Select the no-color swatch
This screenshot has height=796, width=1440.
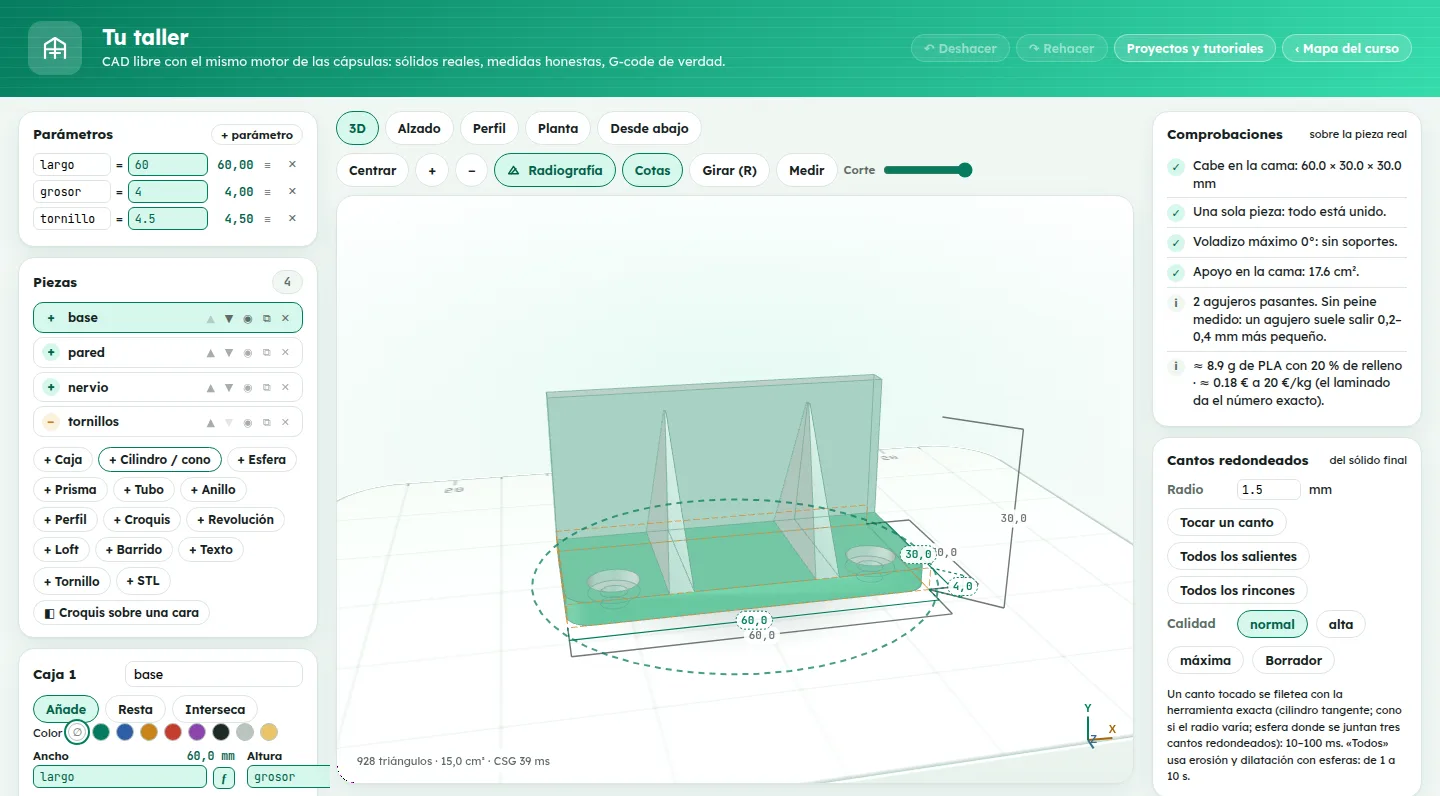tap(77, 732)
